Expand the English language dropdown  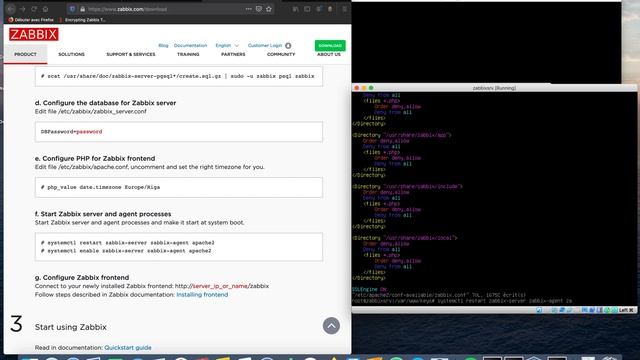point(227,45)
